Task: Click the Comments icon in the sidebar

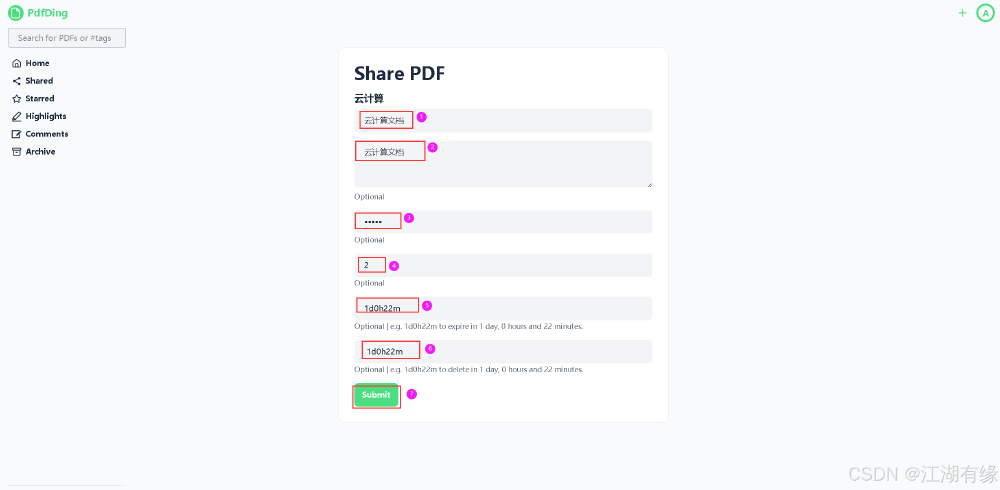Action: pos(16,134)
